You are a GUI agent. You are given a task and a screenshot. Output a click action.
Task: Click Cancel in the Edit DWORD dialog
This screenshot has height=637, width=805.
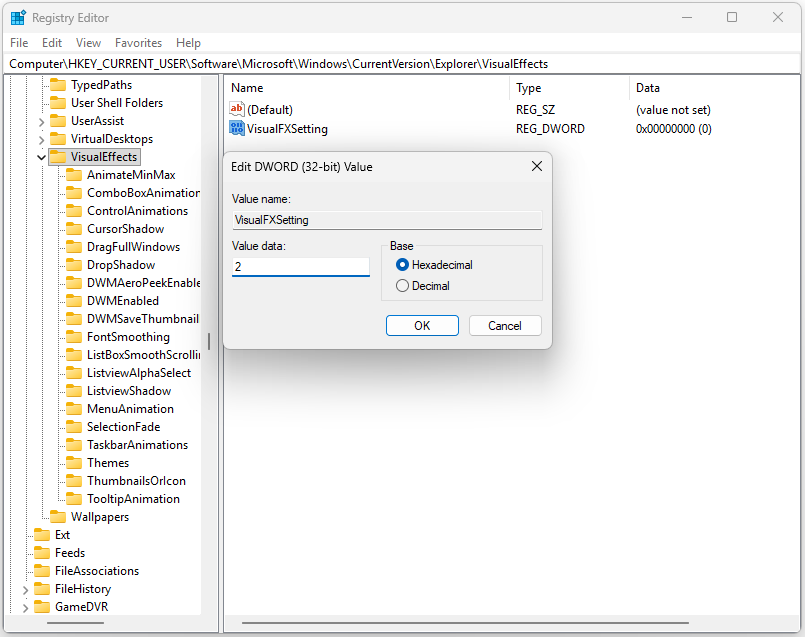point(505,325)
